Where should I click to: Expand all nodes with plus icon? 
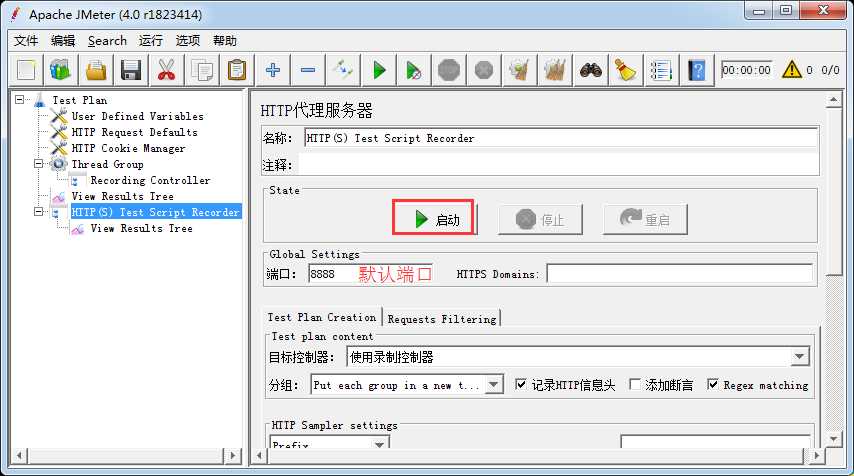[273, 70]
